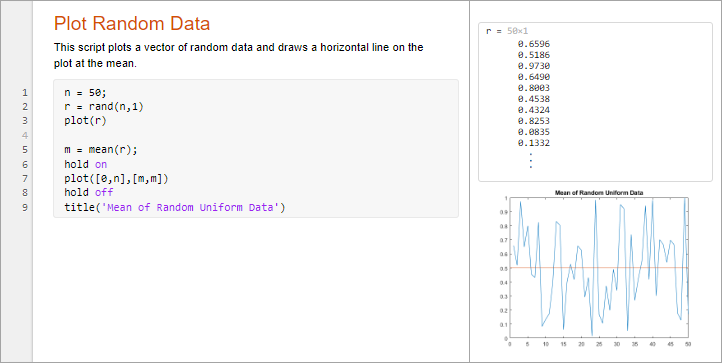722x363 pixels.
Task: Click the 'plot(r)' code line
Action: tap(85, 121)
